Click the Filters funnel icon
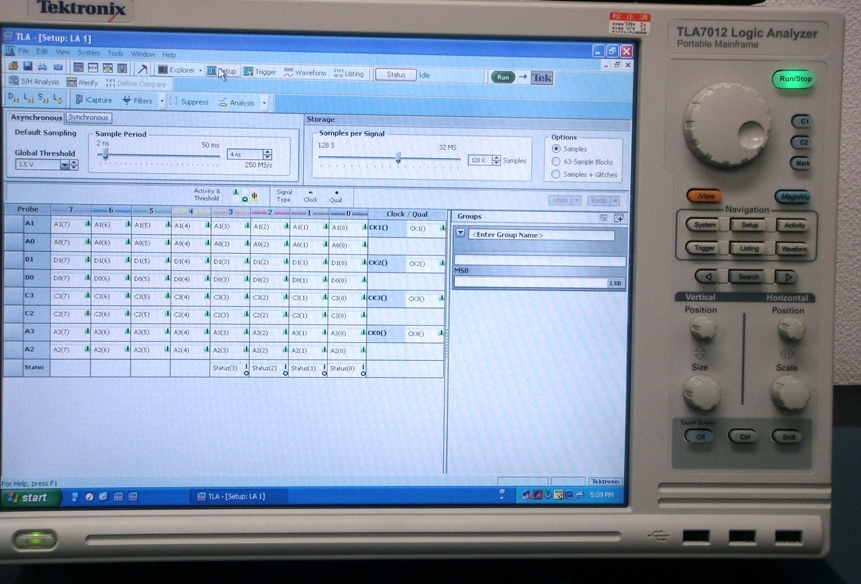Image resolution: width=861 pixels, height=584 pixels. pyautogui.click(x=127, y=100)
